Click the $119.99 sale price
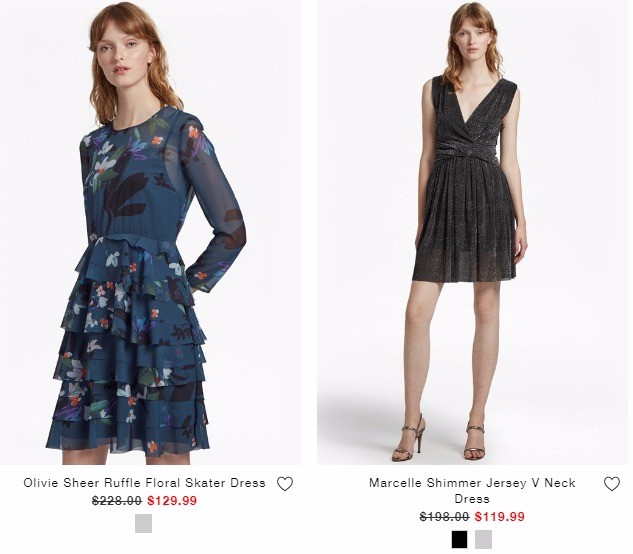This screenshot has width=633, height=554. 500,516
